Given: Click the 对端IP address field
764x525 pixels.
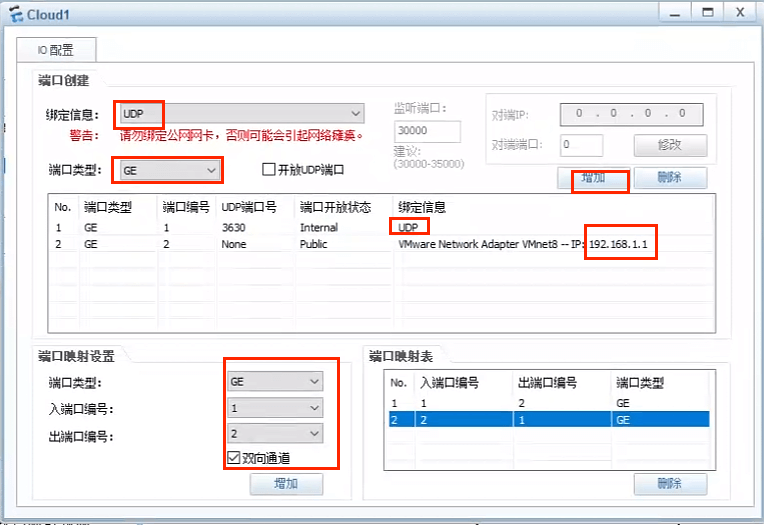Looking at the screenshot, I should [631, 114].
